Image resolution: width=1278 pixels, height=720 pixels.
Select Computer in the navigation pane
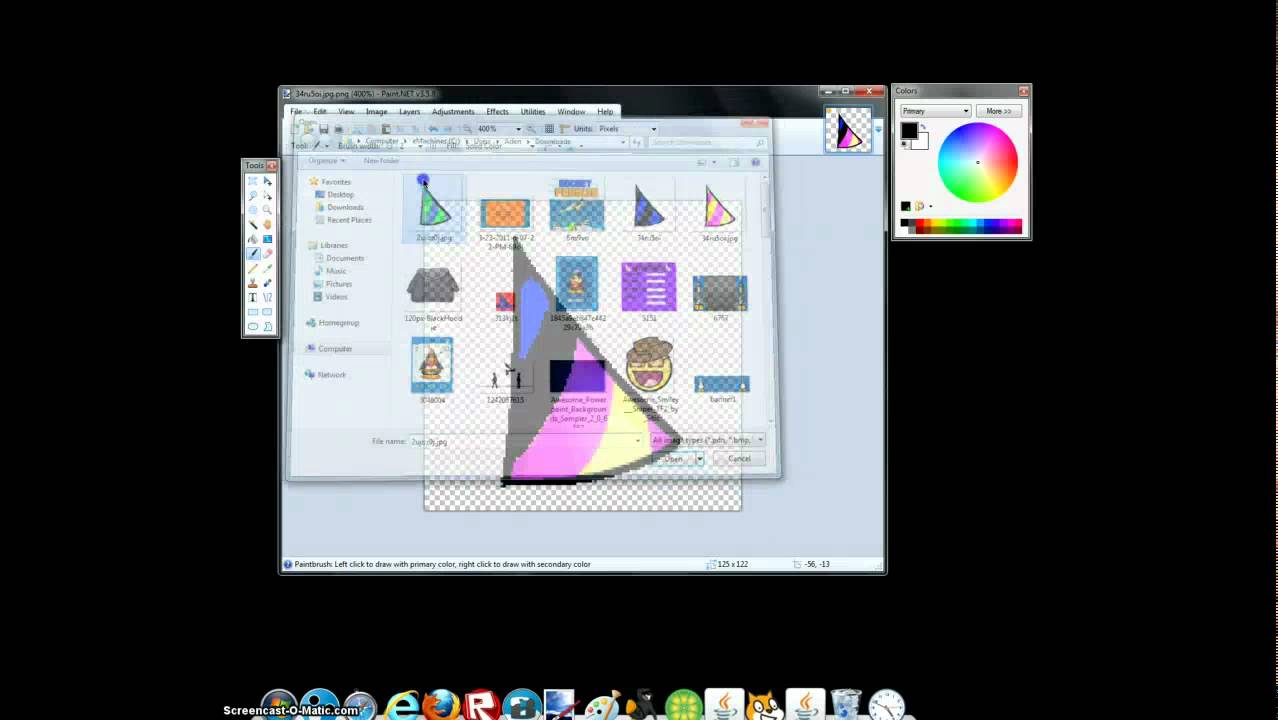point(335,349)
